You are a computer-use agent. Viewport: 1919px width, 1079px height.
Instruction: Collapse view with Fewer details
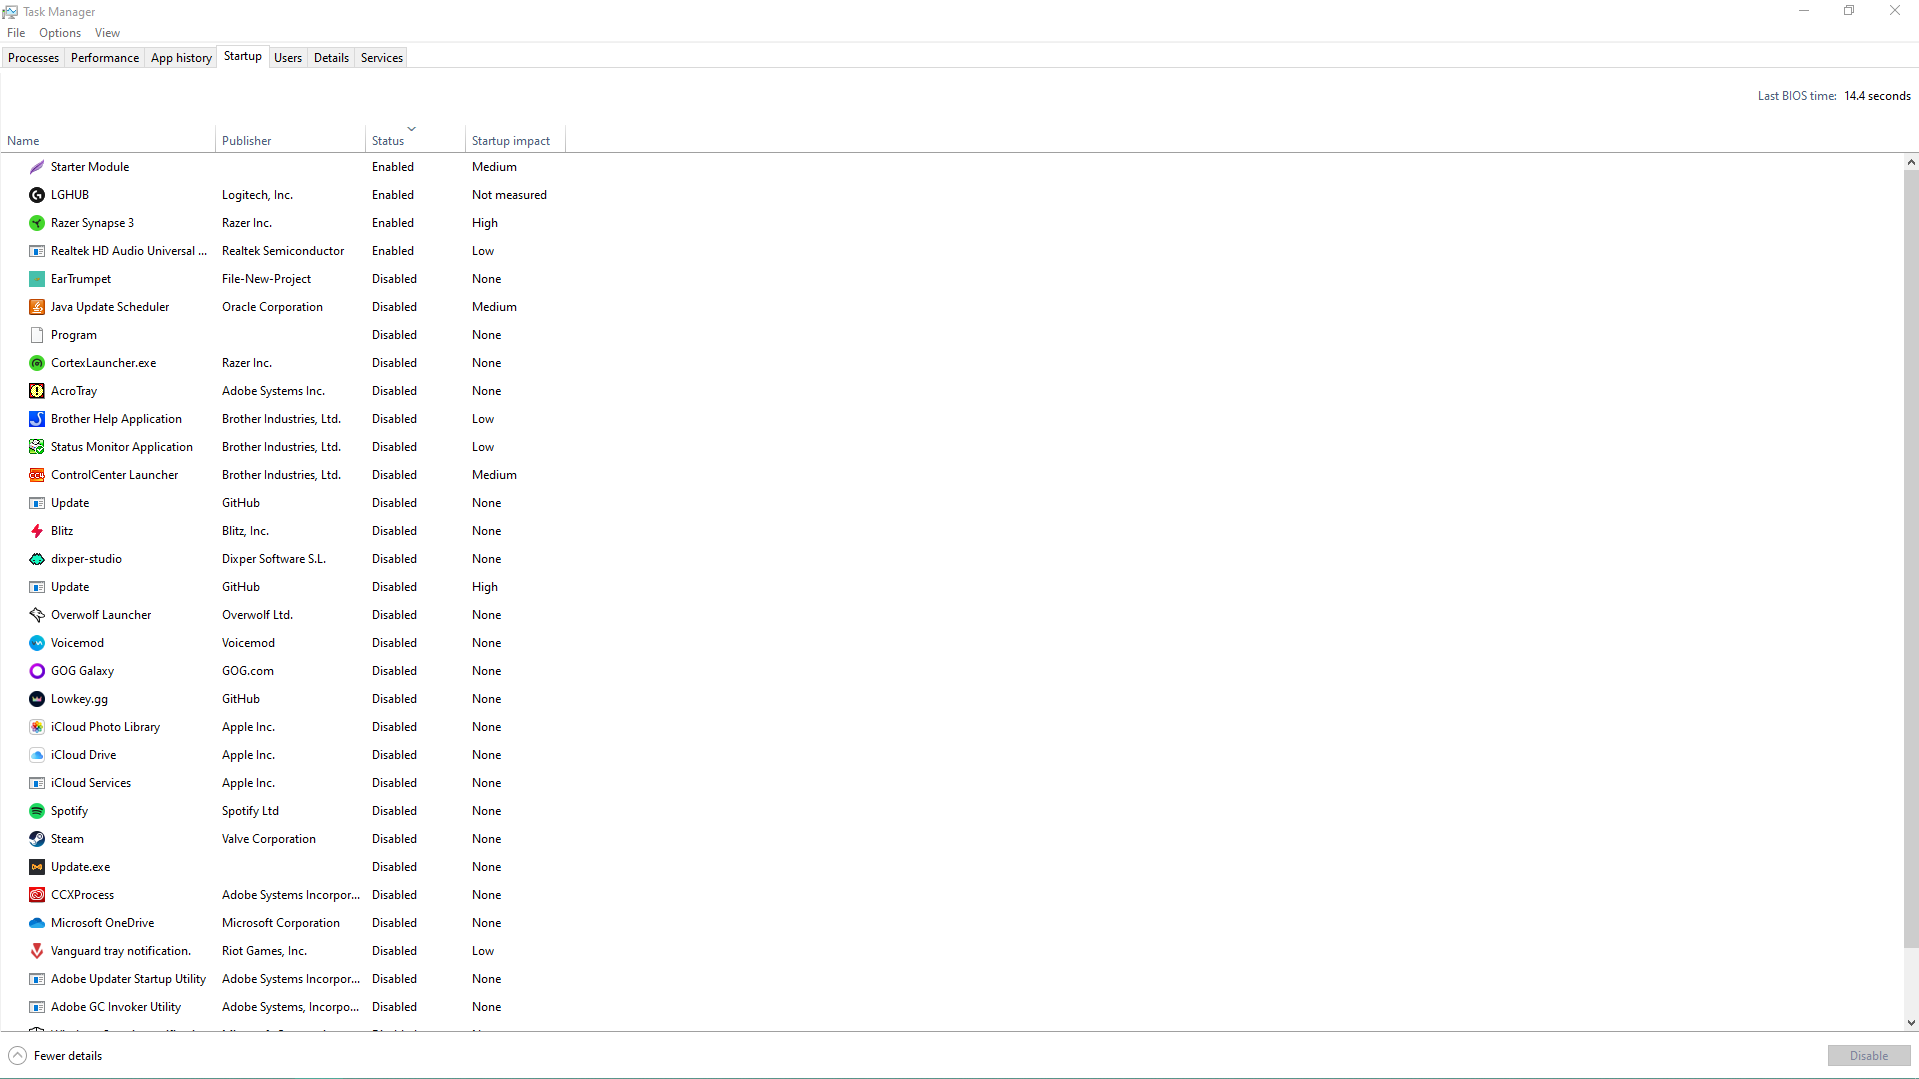[x=56, y=1056]
